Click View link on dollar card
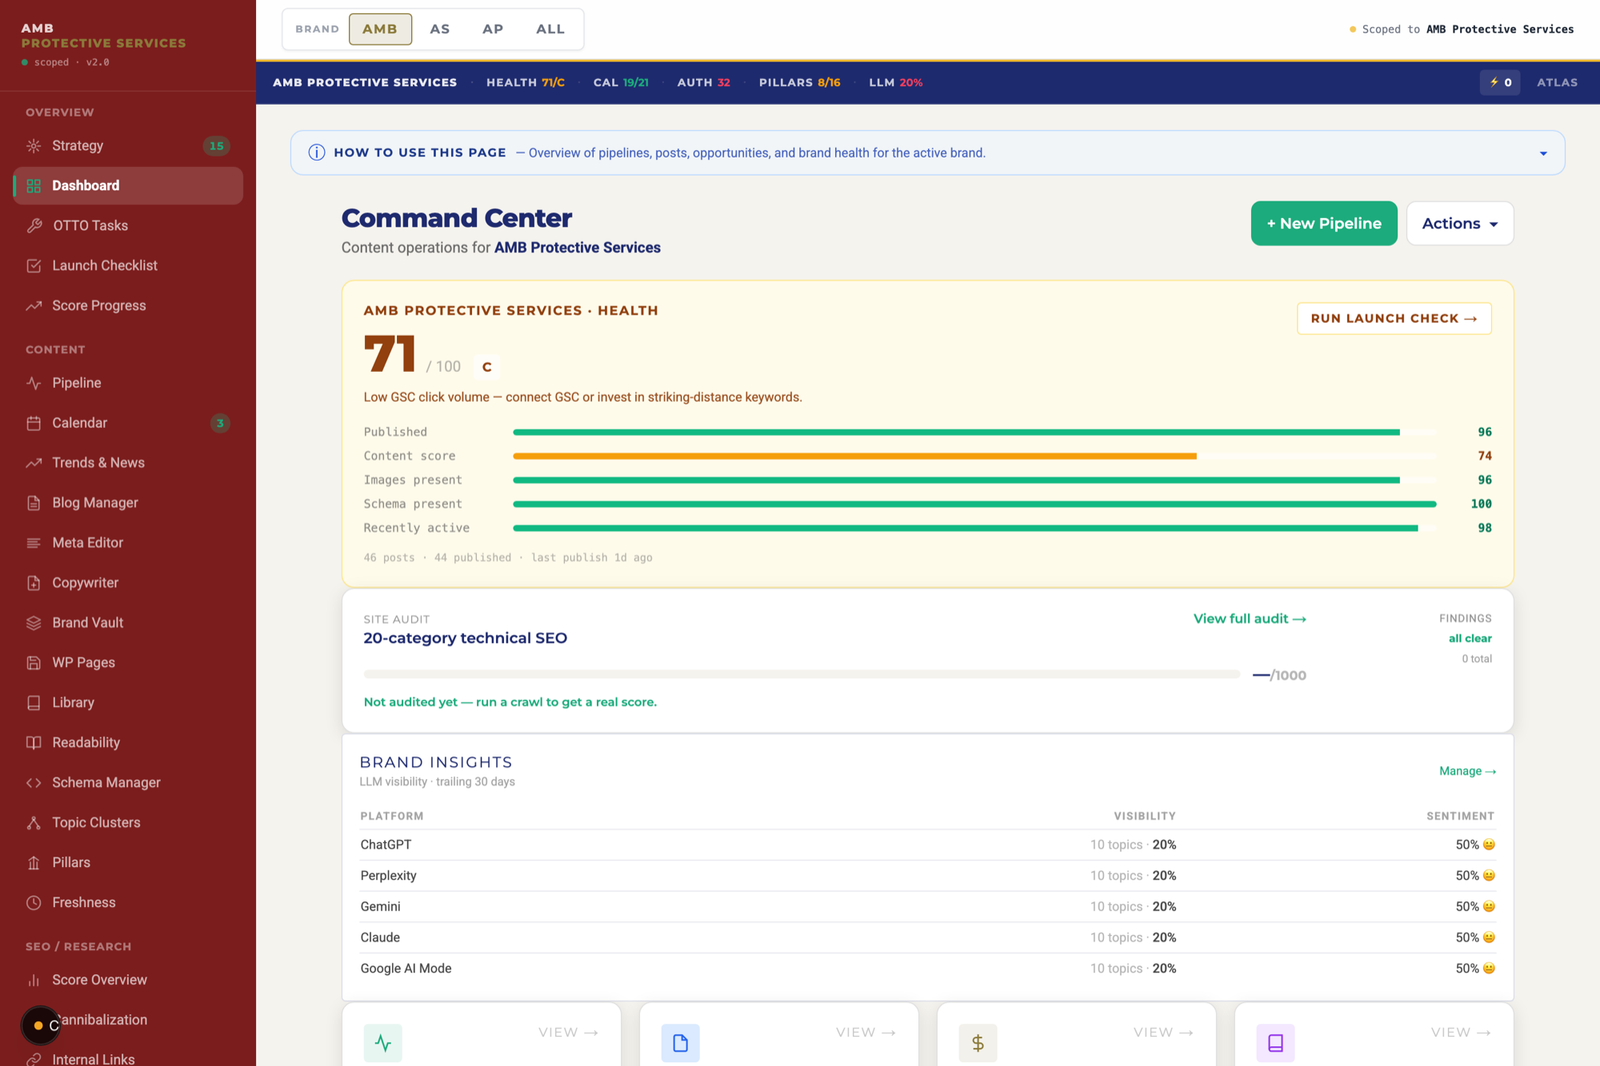The width and height of the screenshot is (1600, 1066). [x=1163, y=1032]
